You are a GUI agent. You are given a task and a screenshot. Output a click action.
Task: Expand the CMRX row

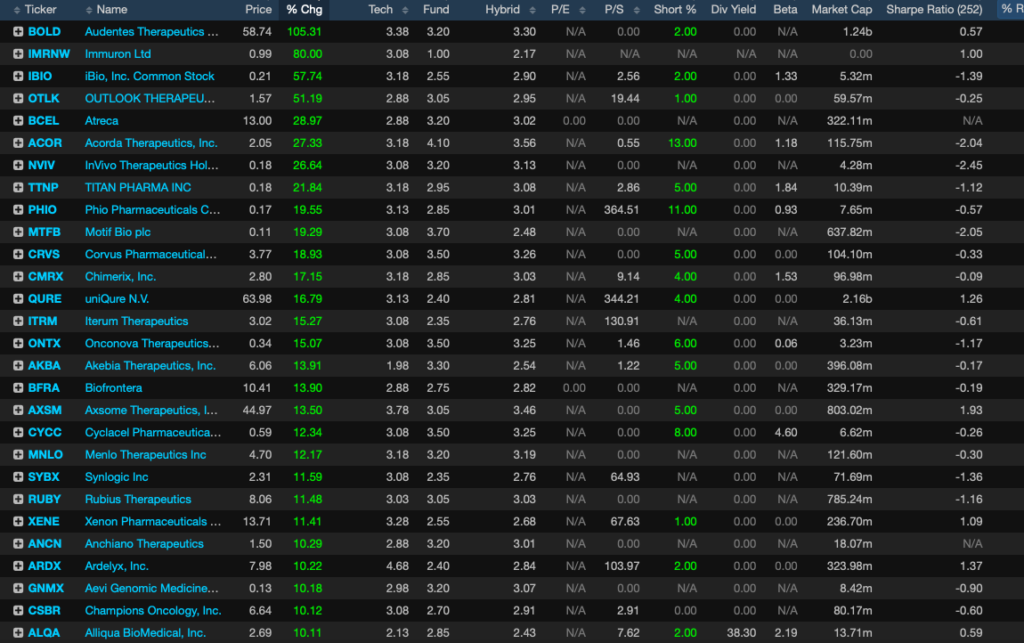click(x=18, y=276)
